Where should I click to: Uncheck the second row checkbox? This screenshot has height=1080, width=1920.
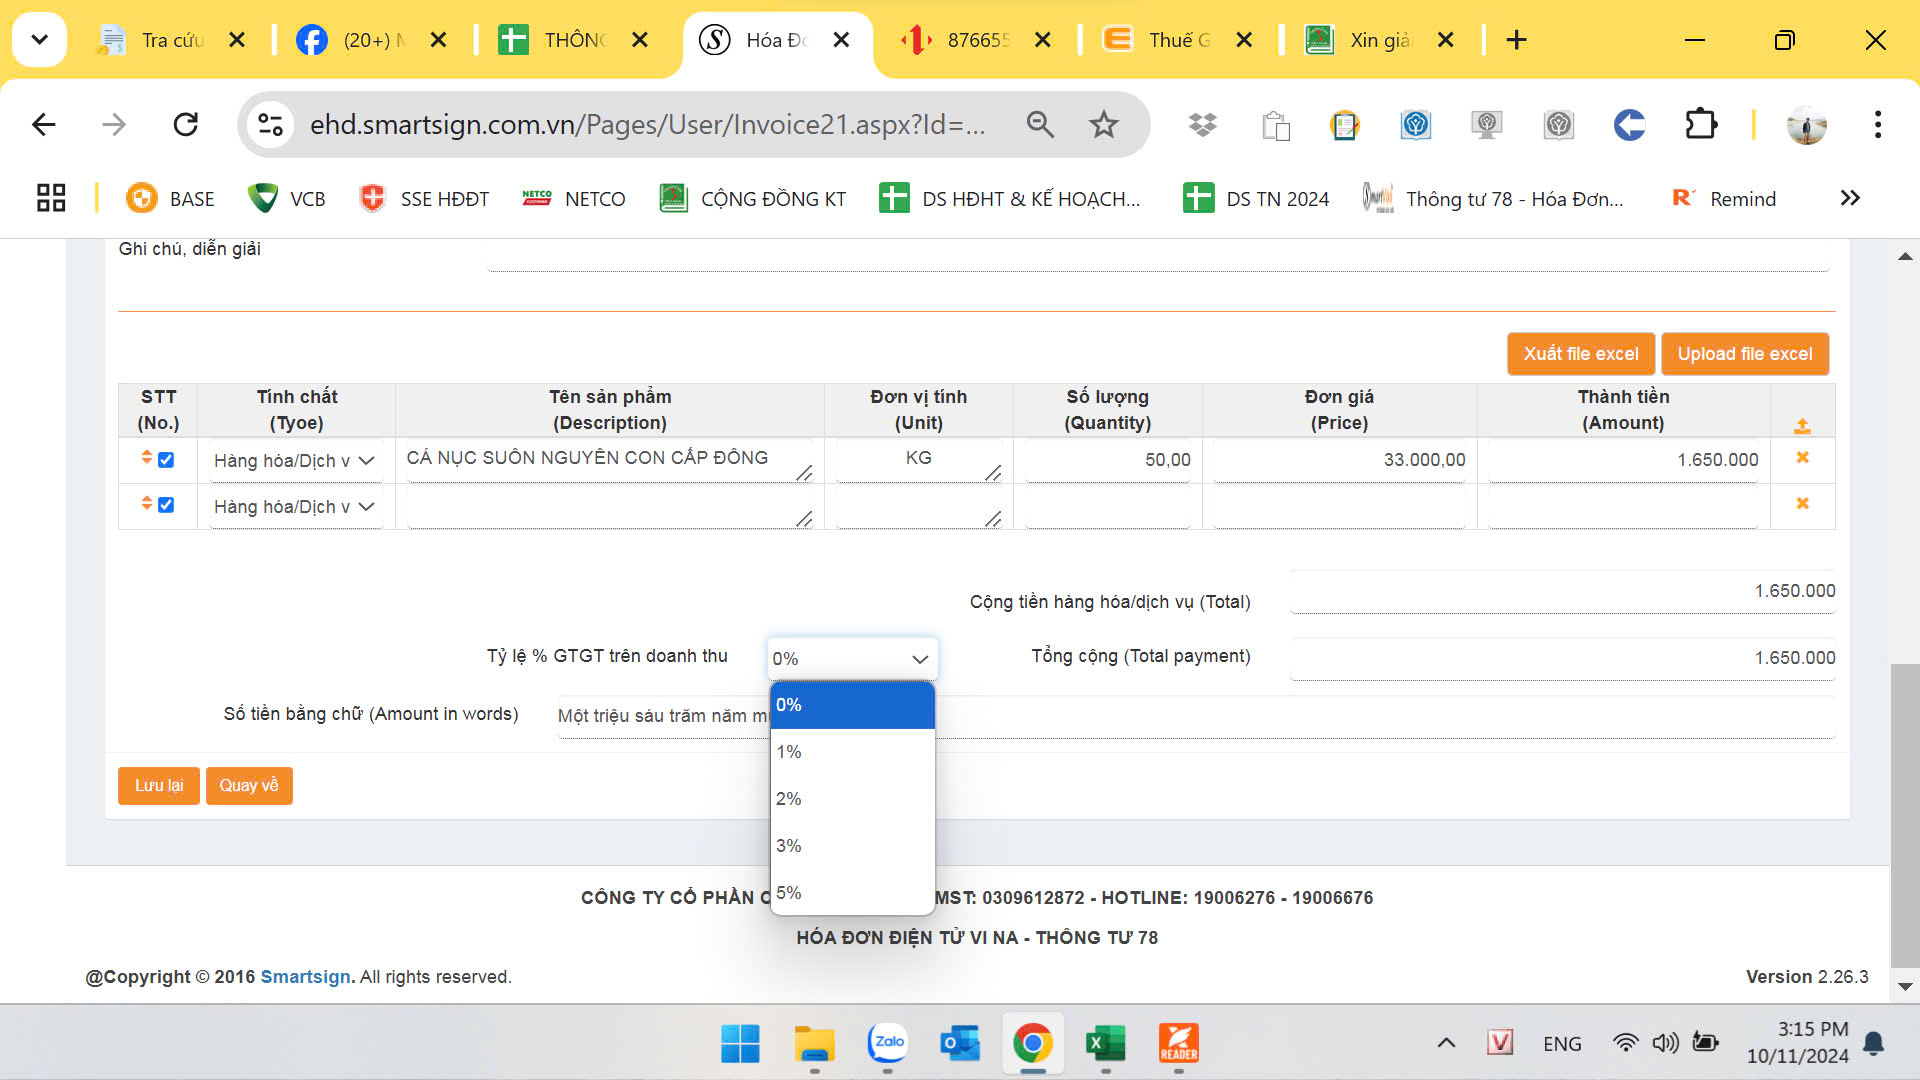point(166,506)
